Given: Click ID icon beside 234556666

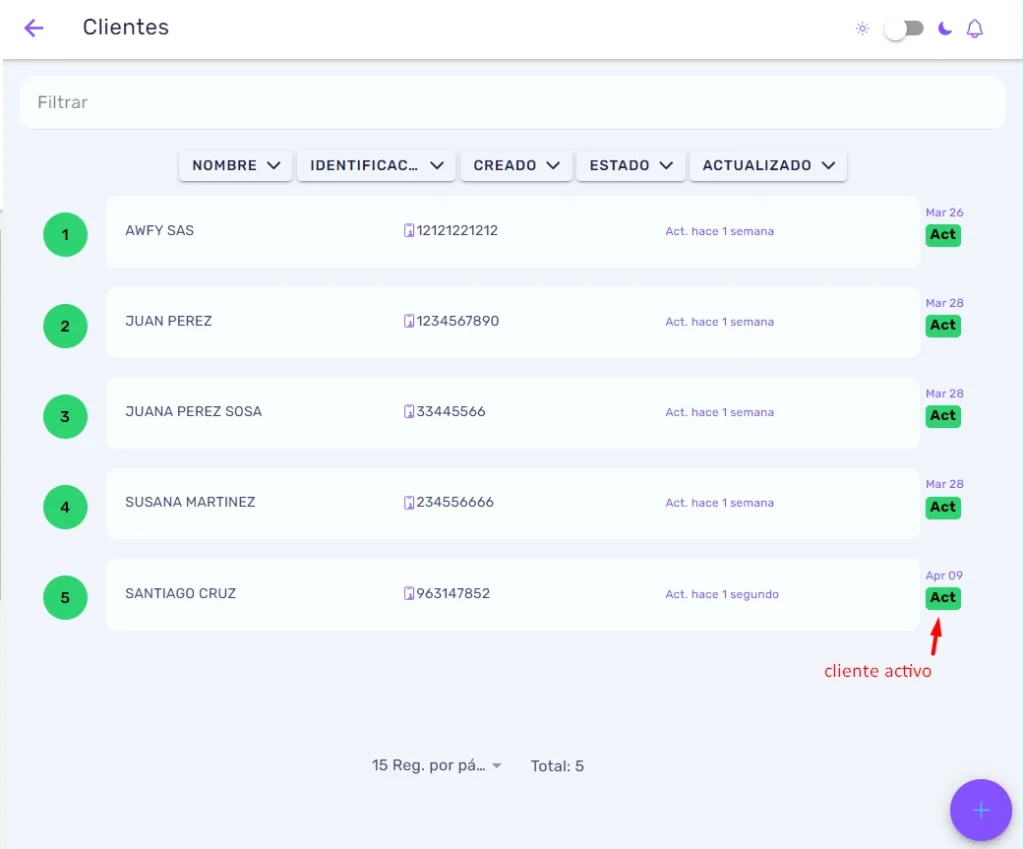Looking at the screenshot, I should click(409, 502).
